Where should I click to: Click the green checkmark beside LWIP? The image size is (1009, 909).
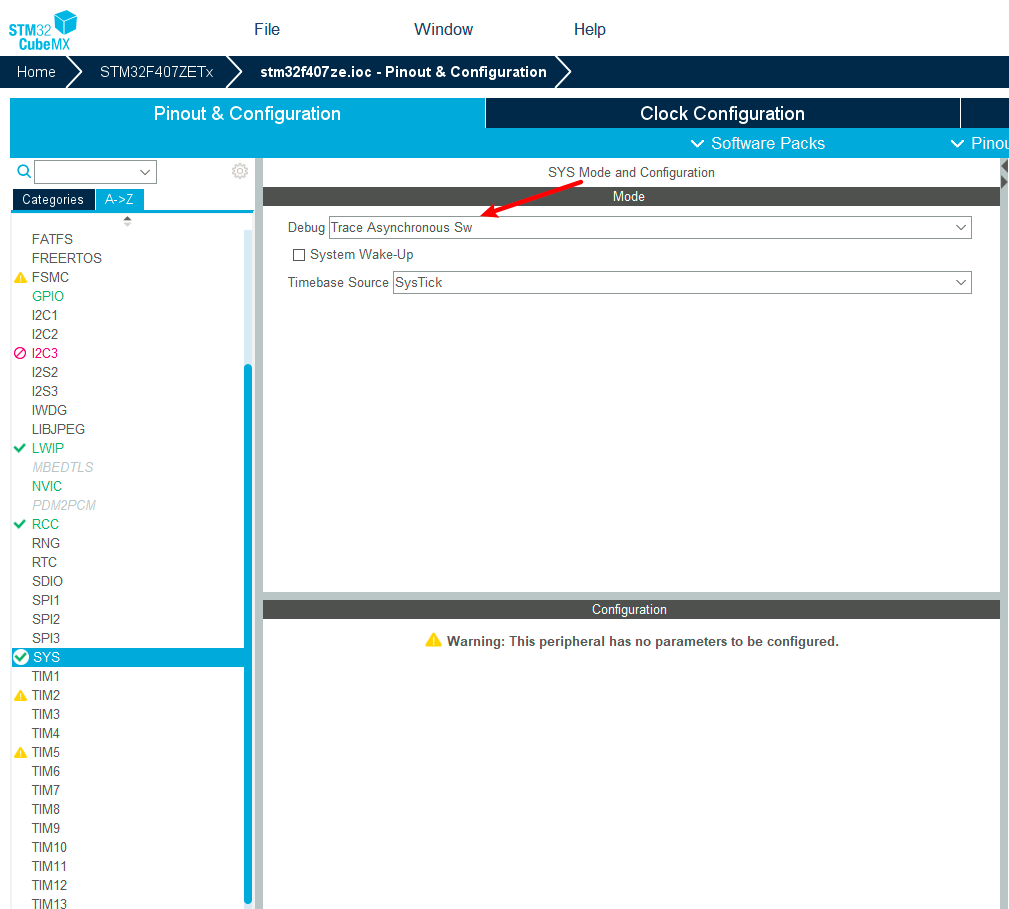pos(21,448)
